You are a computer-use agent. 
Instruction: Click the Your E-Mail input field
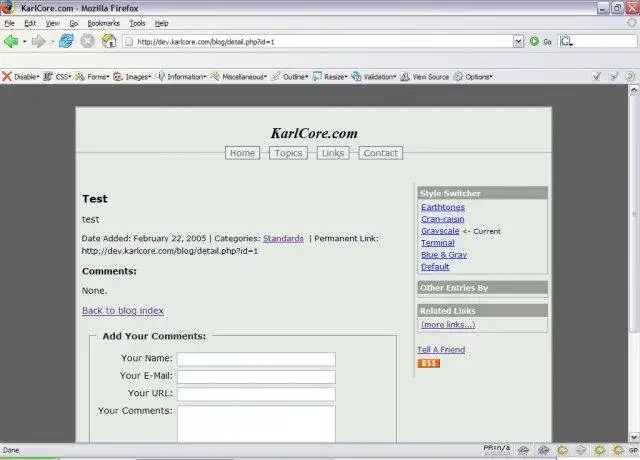256,377
